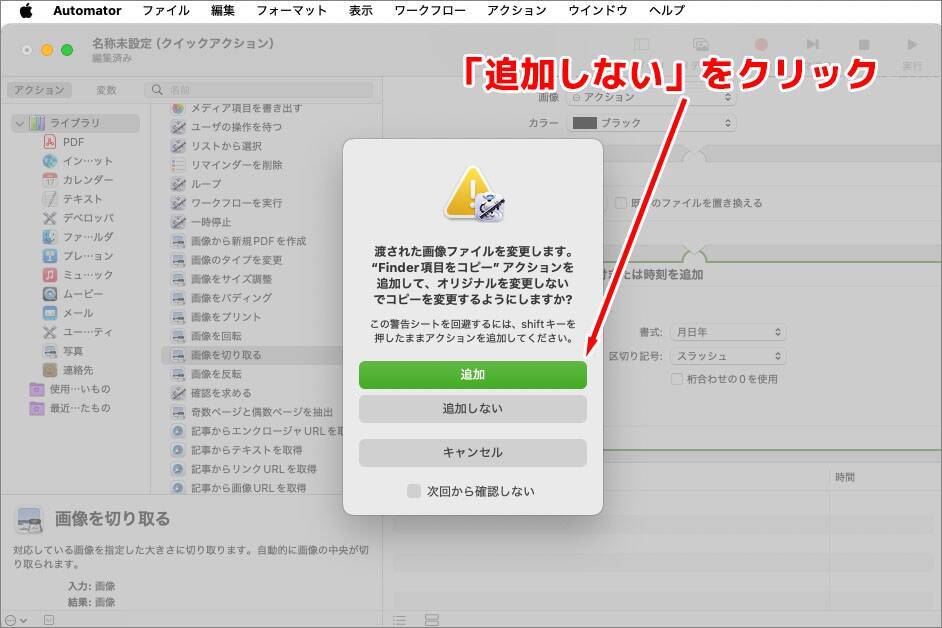This screenshot has width=942, height=628.
Task: Select the カレンダー category icon
Action: 50,180
